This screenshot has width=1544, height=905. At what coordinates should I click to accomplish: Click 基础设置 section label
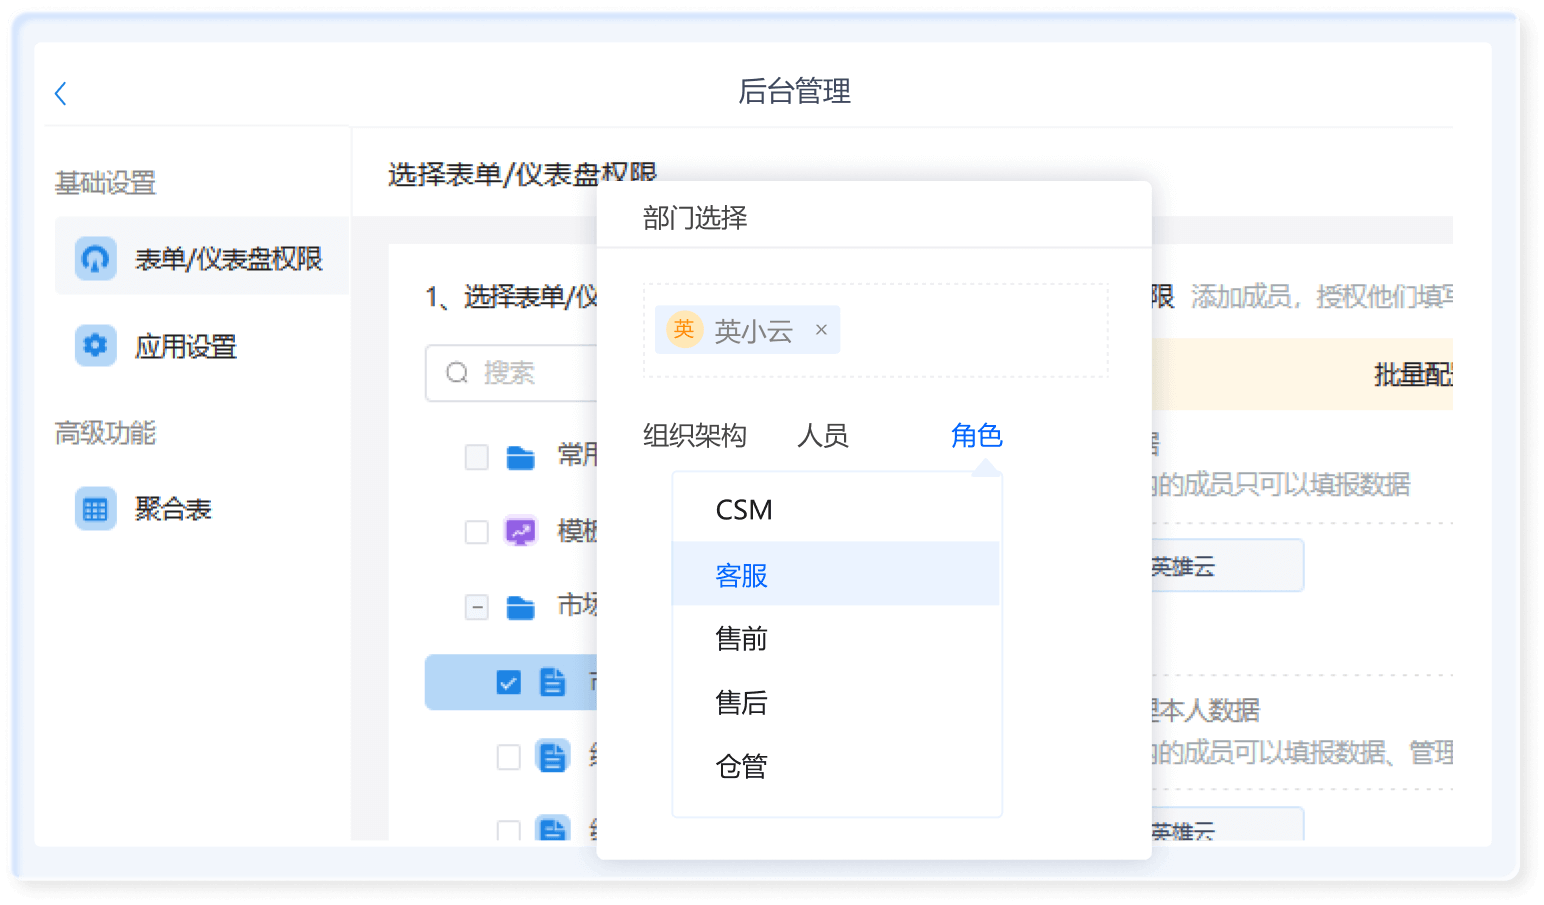click(x=105, y=183)
